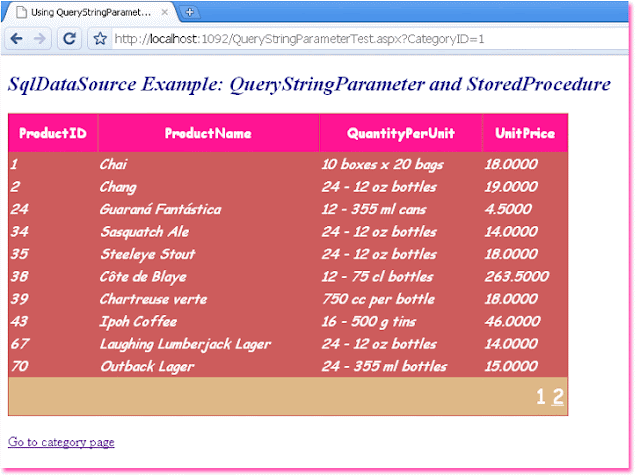Click the 750 cc per bottle cell

(x=401, y=299)
